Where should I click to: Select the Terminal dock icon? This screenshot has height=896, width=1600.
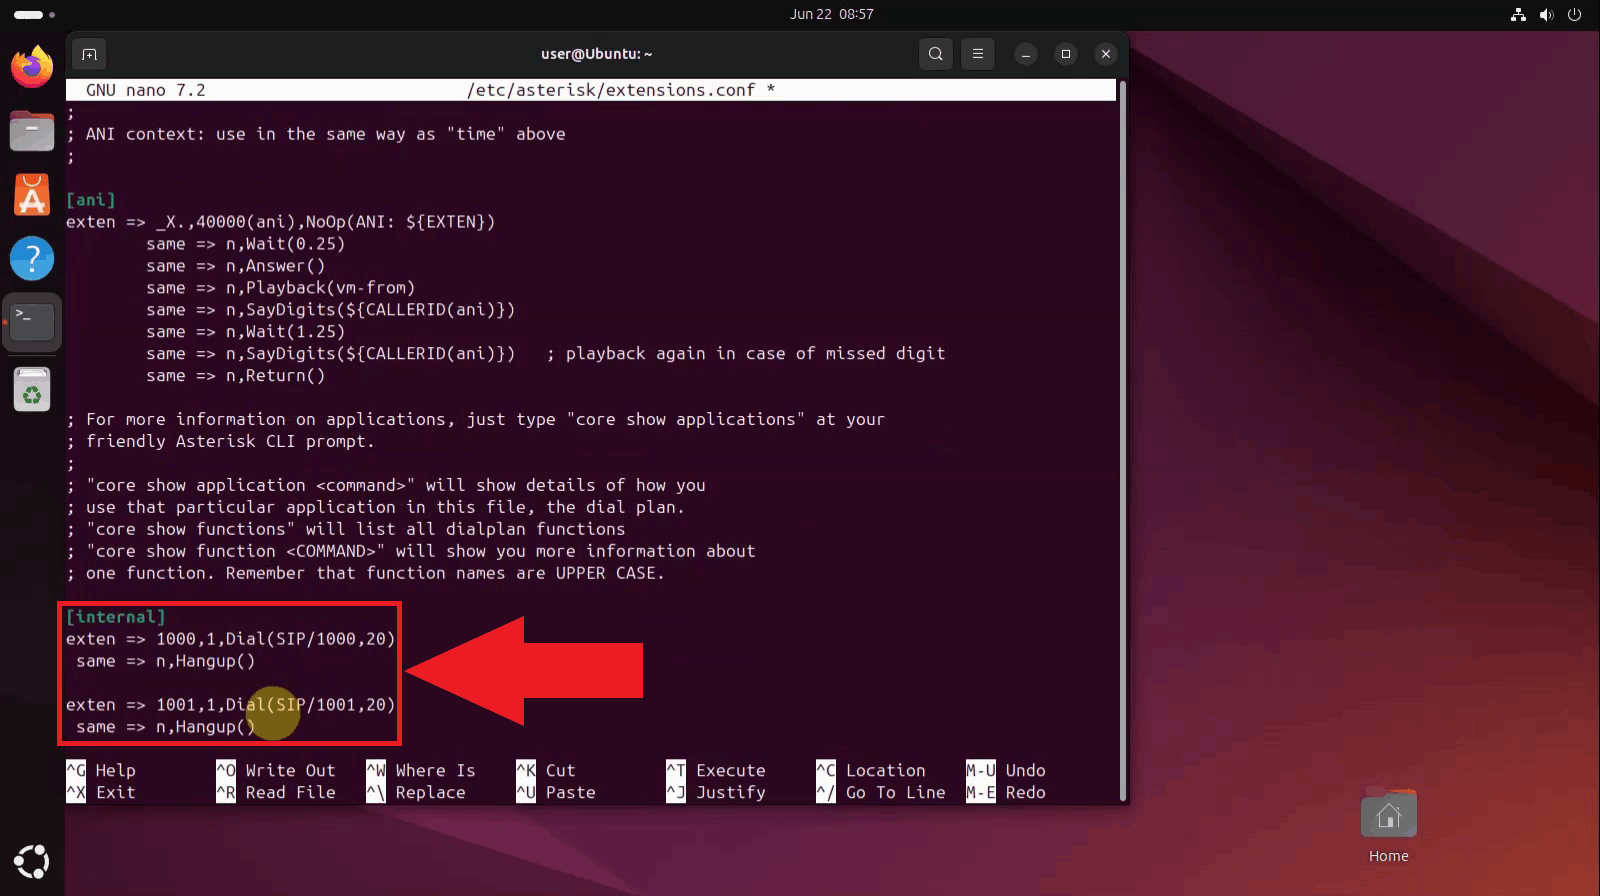(32, 322)
